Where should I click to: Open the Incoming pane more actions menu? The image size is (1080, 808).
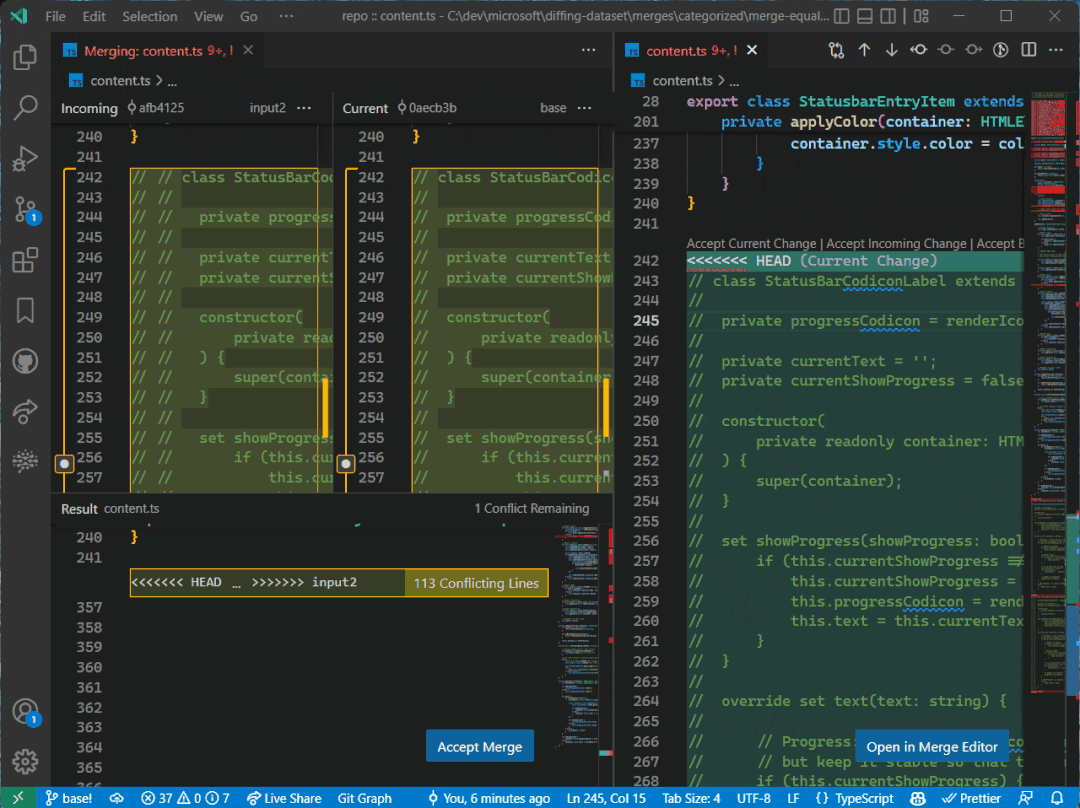point(304,108)
